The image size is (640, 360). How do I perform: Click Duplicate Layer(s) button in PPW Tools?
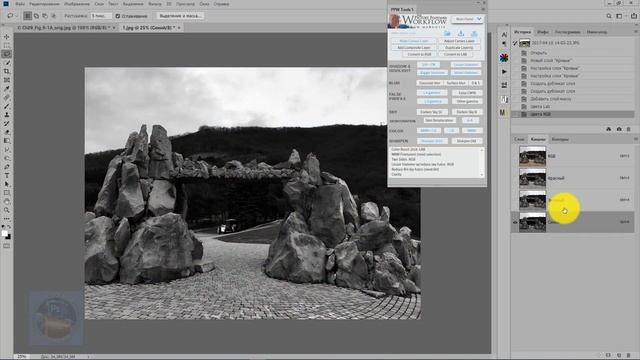point(459,47)
